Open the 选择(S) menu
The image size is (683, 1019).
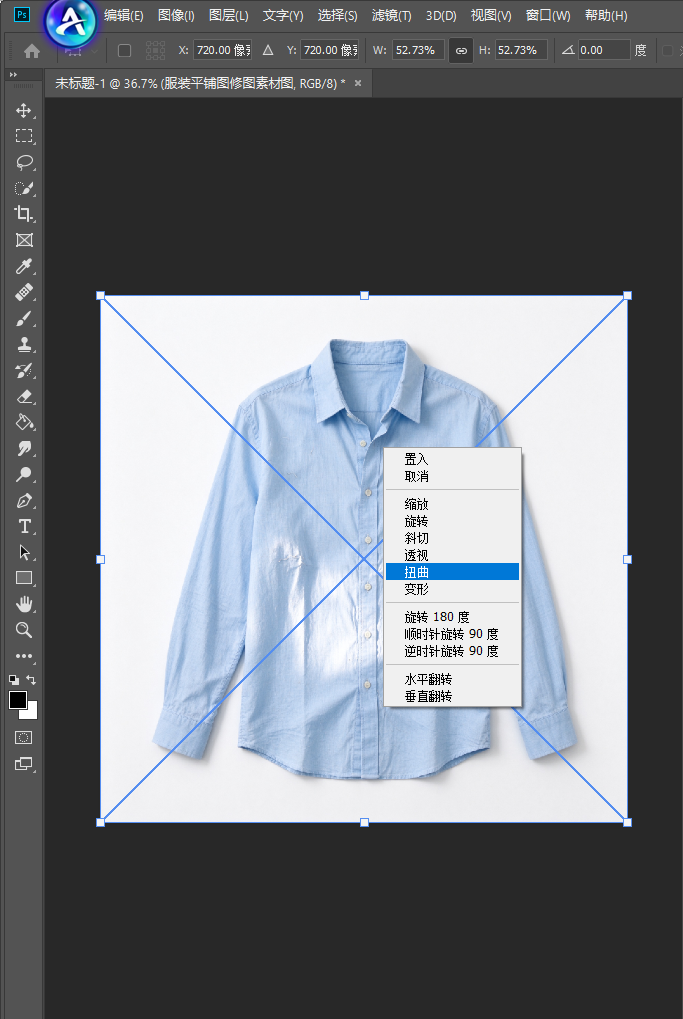tap(337, 16)
